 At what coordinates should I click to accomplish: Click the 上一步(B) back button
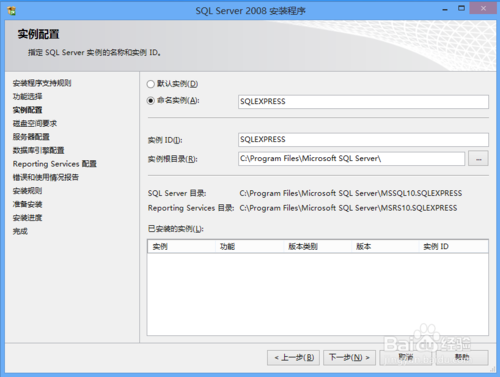294,358
